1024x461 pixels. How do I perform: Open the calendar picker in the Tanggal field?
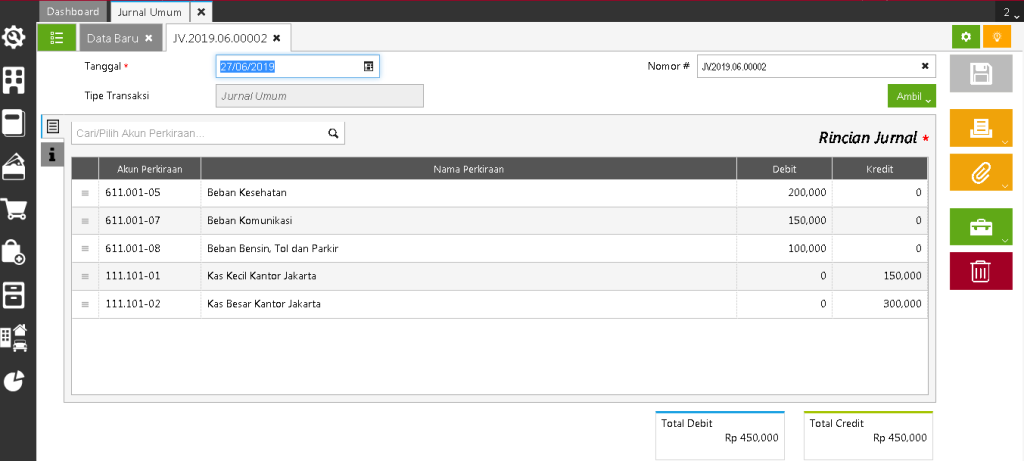tap(368, 67)
